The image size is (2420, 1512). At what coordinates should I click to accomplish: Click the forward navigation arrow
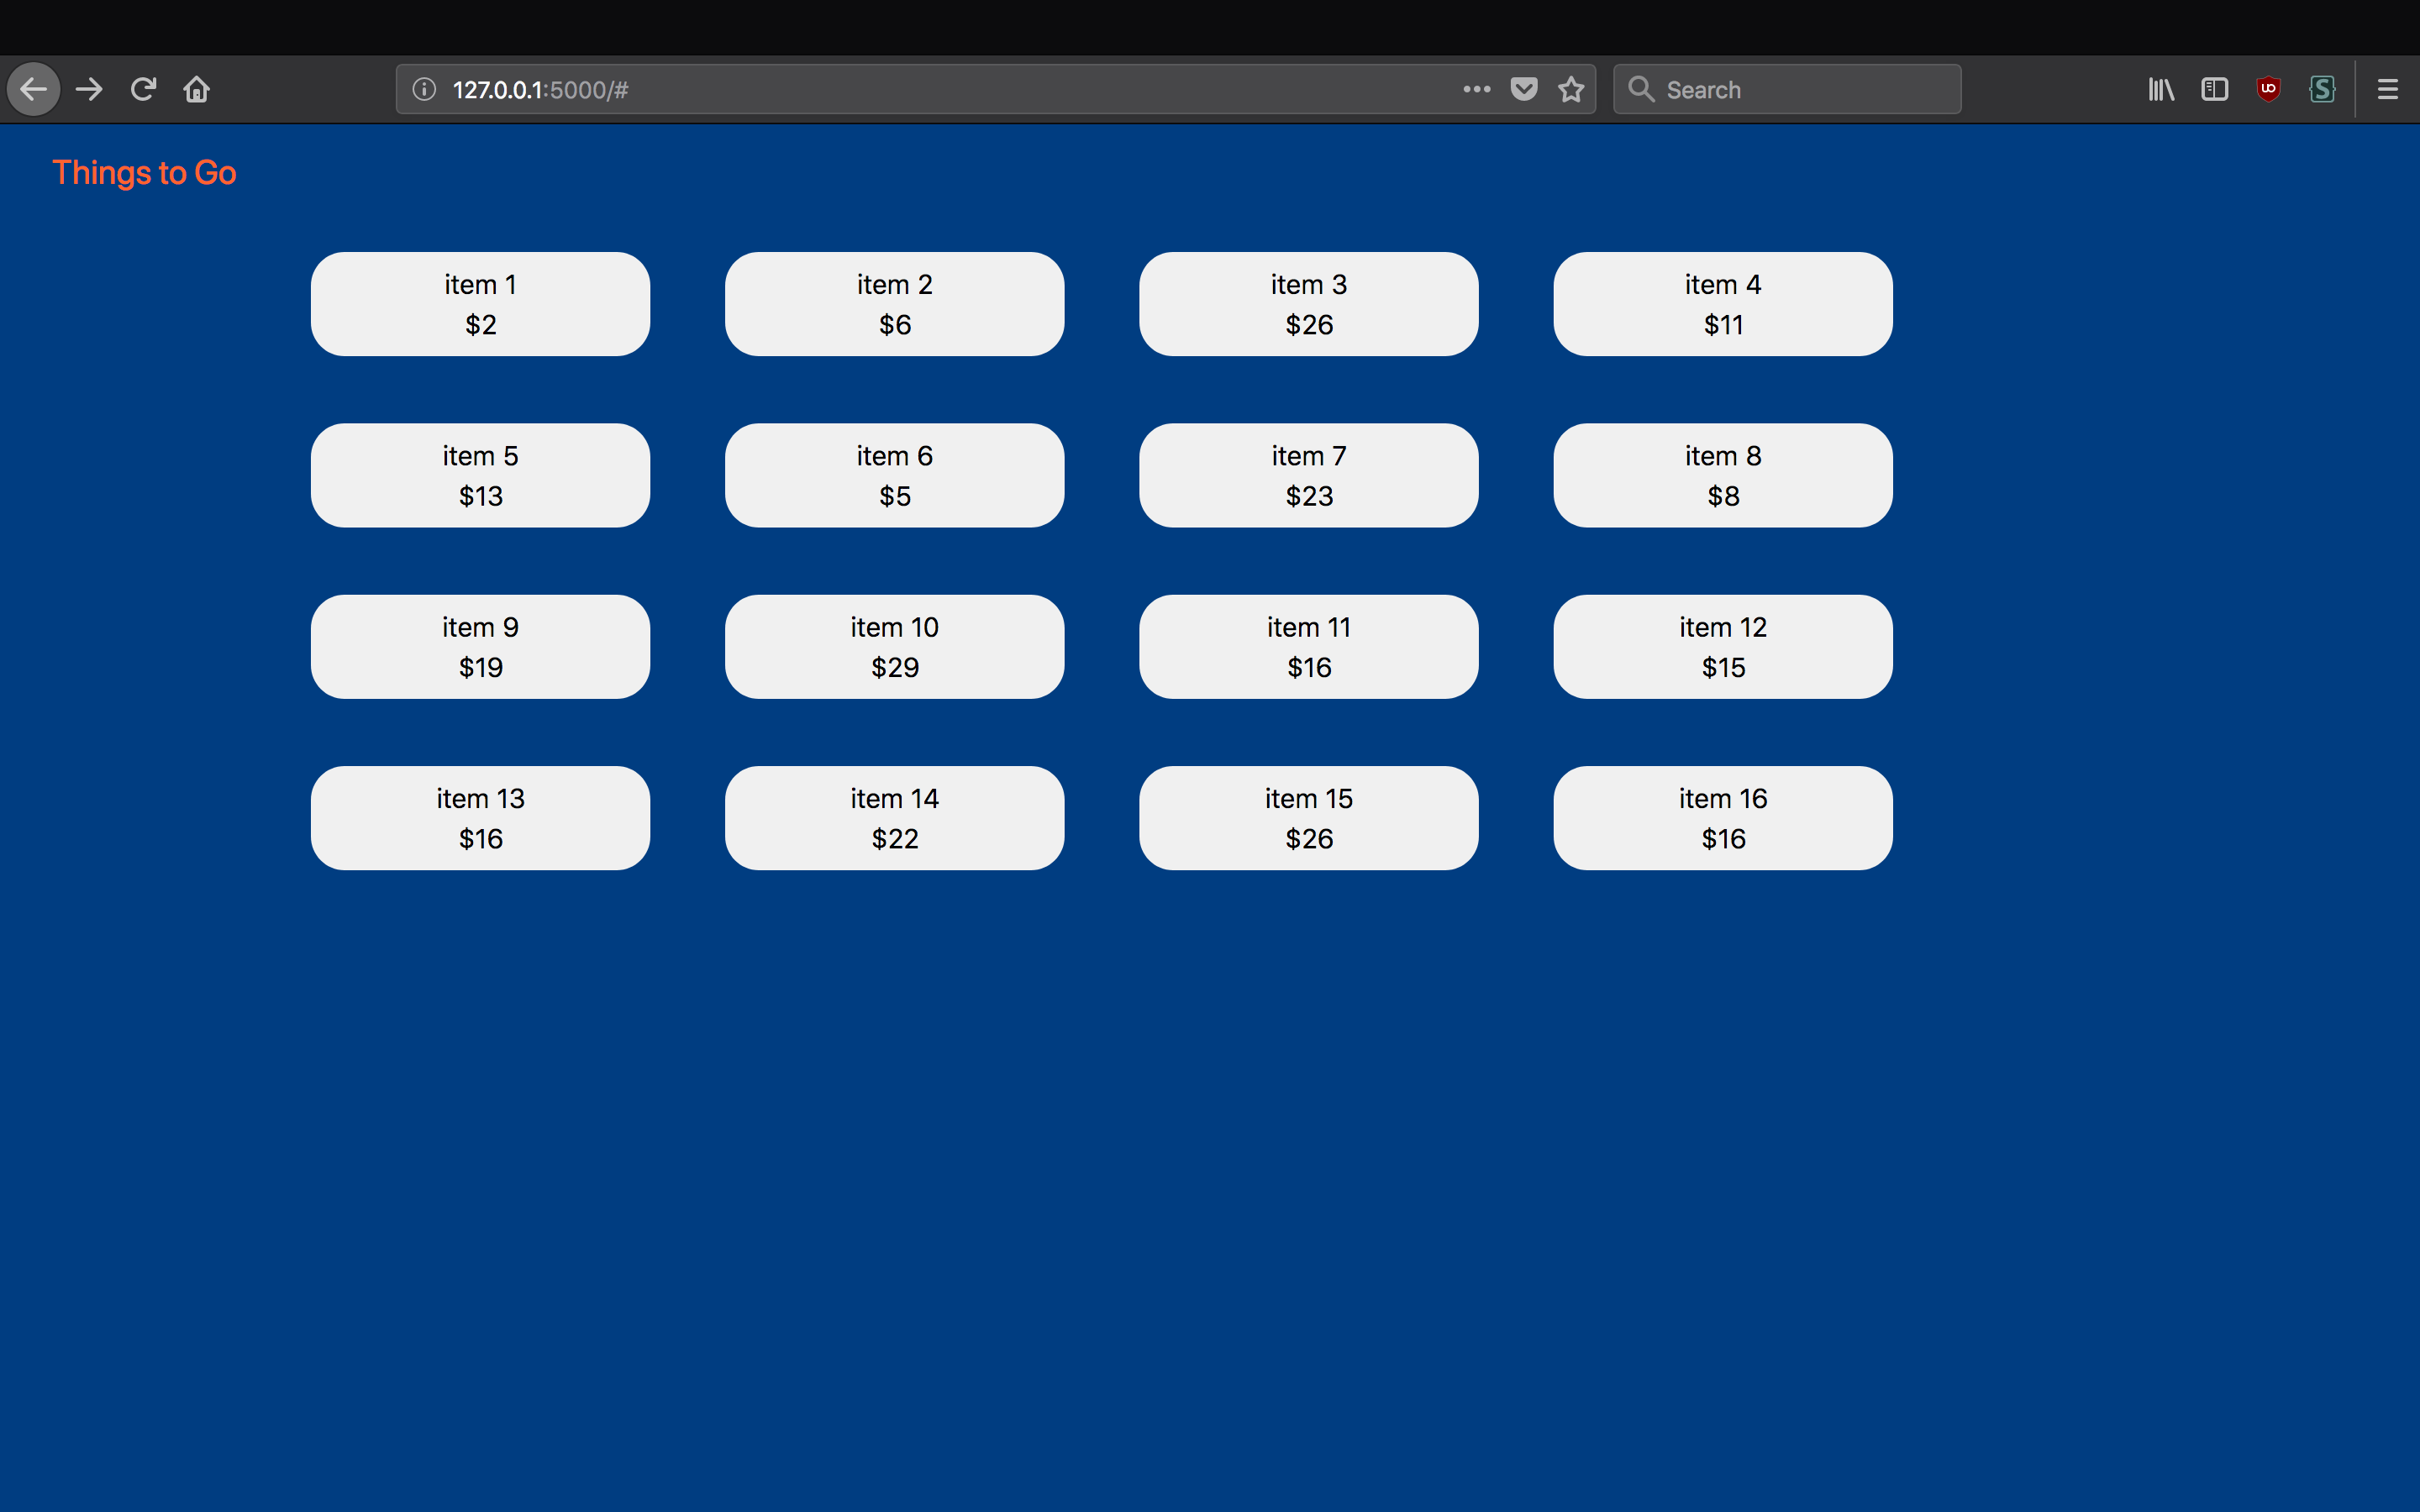(x=89, y=89)
